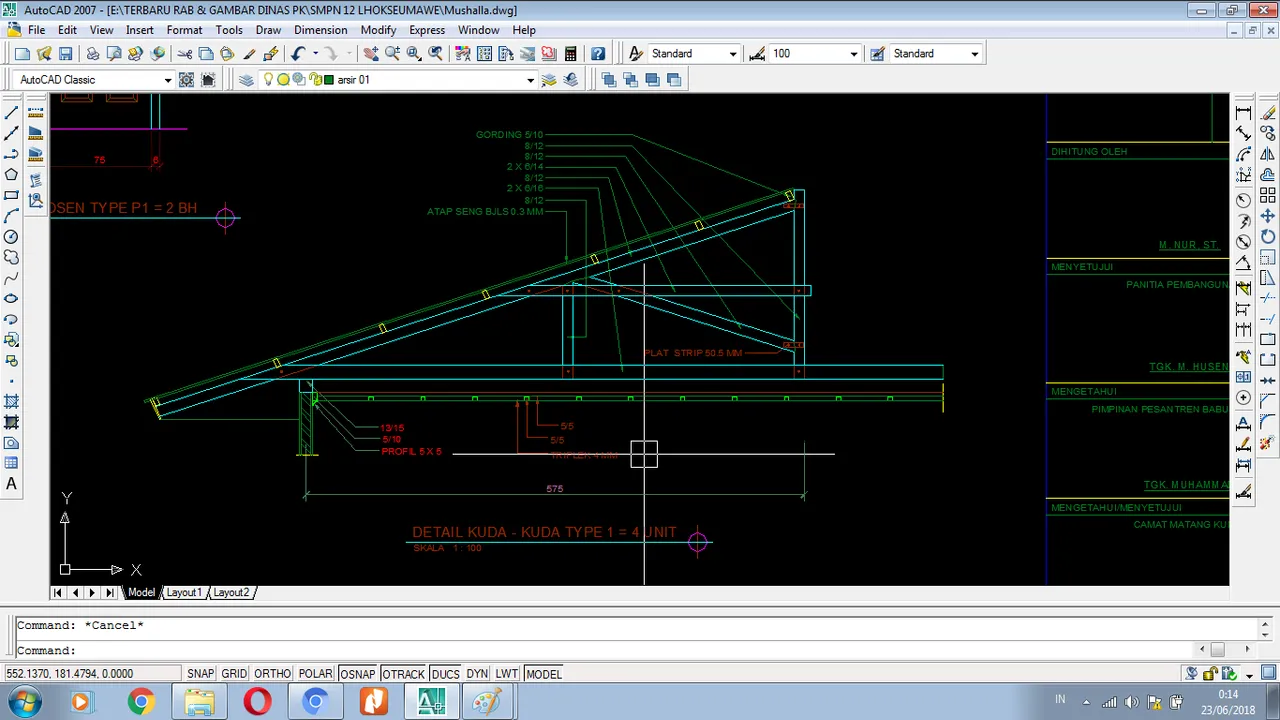
Task: Toggle POLAR tracking in status bar
Action: (315, 674)
